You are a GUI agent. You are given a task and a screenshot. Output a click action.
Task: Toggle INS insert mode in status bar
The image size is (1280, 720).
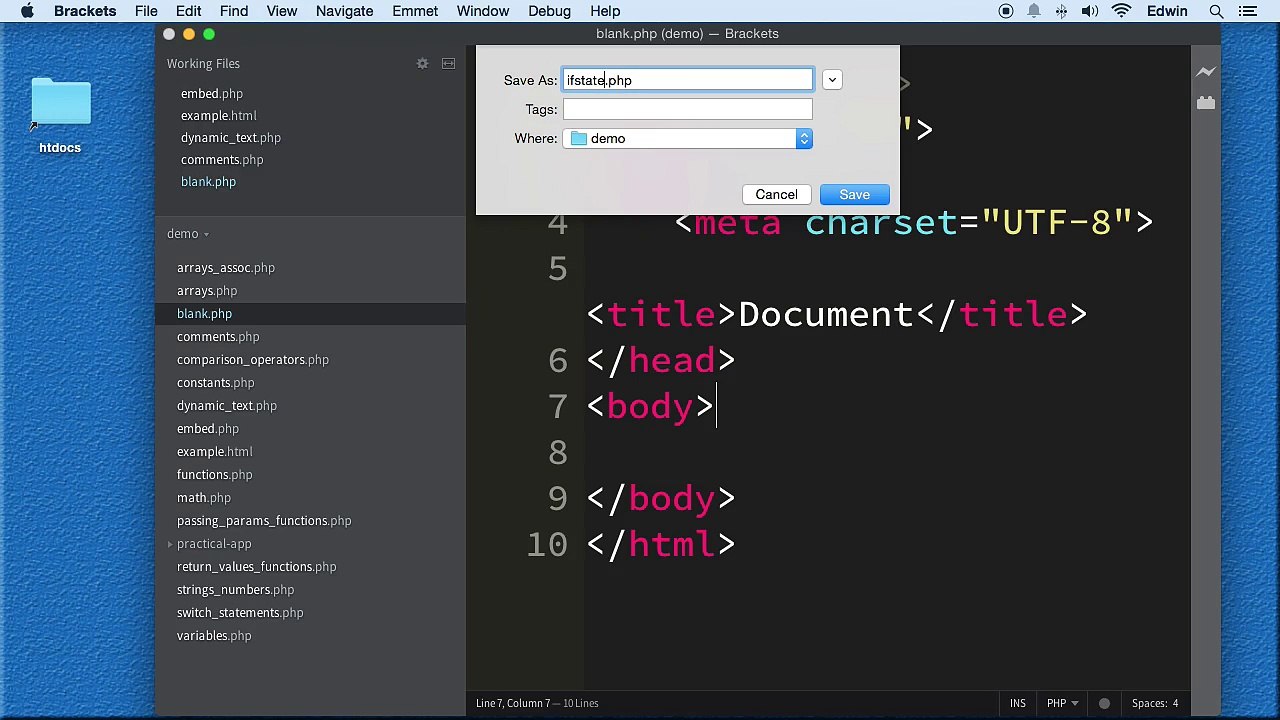[x=1017, y=703]
